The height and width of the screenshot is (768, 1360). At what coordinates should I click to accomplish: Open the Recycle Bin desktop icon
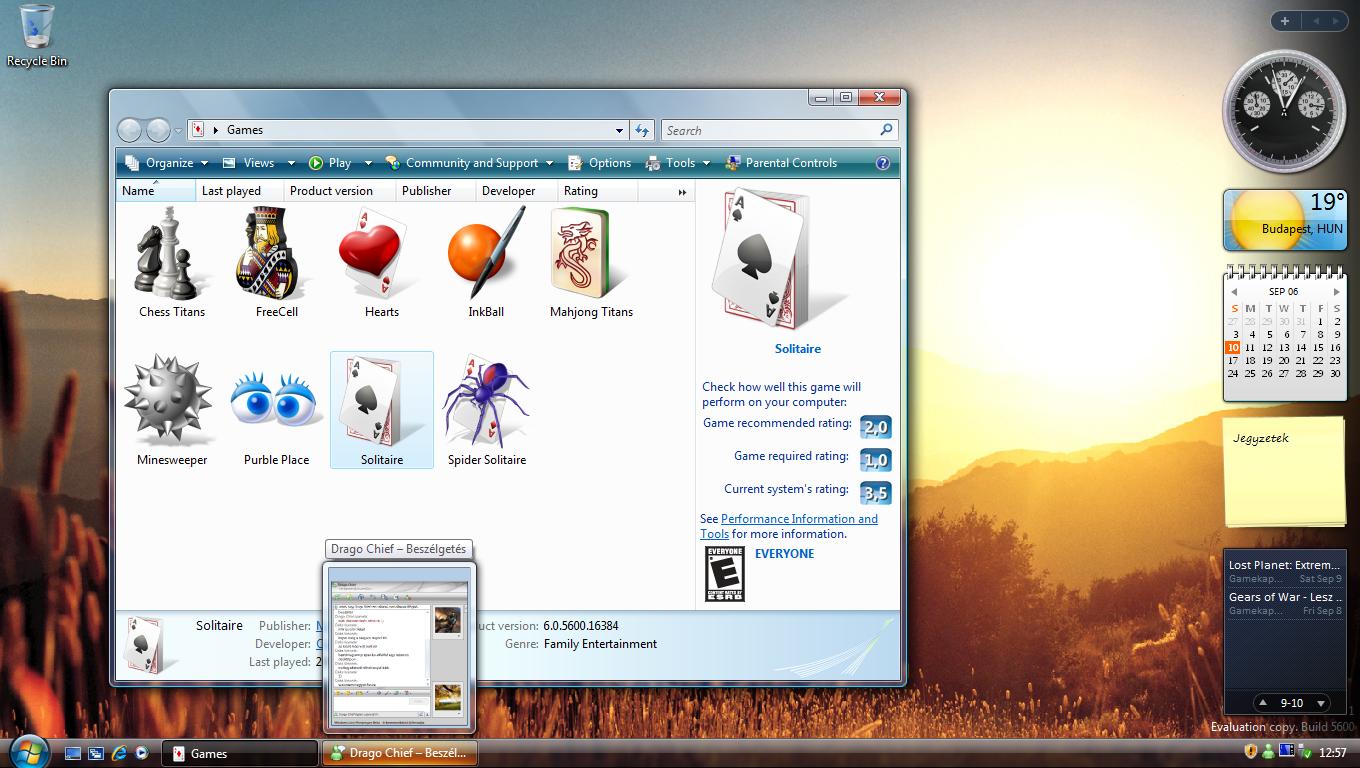(x=37, y=35)
